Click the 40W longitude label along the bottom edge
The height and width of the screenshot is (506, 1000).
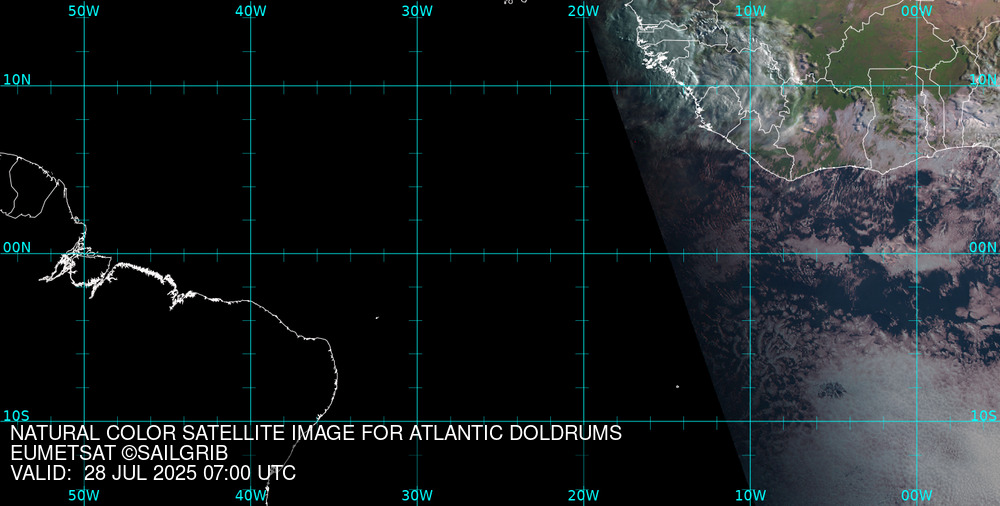click(251, 495)
